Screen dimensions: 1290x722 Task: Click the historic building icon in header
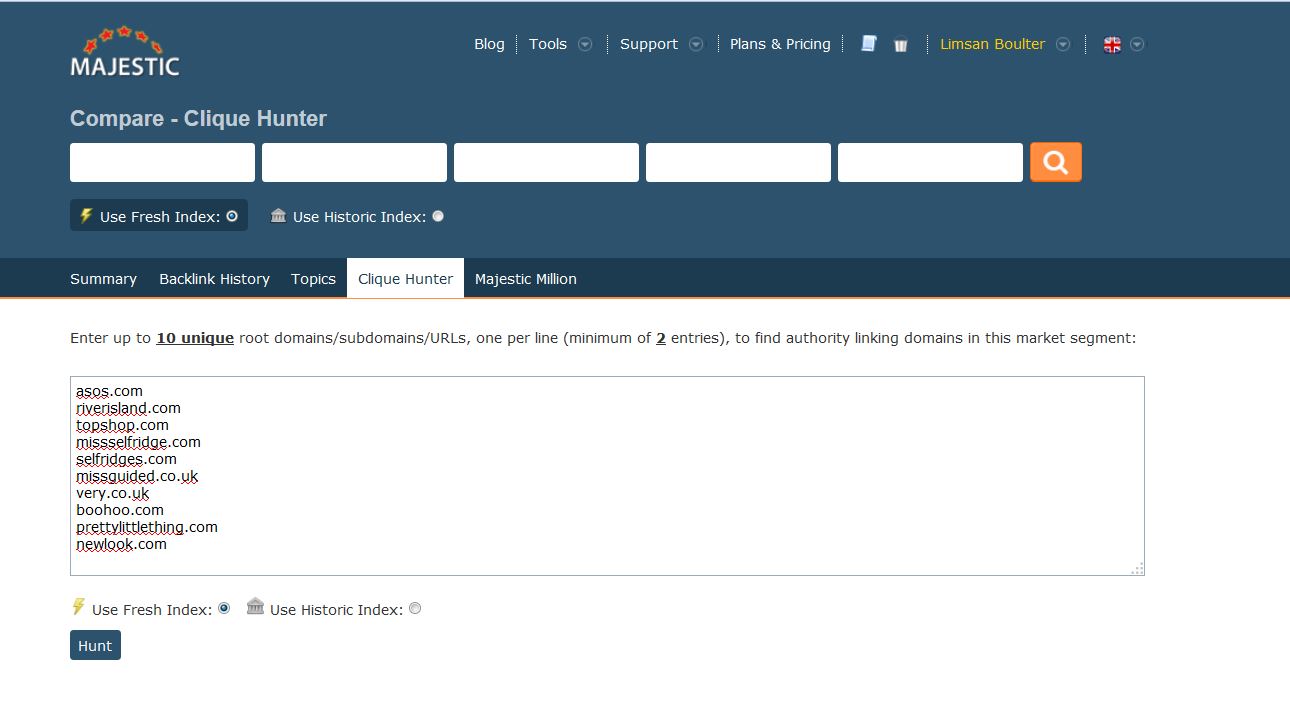(278, 215)
